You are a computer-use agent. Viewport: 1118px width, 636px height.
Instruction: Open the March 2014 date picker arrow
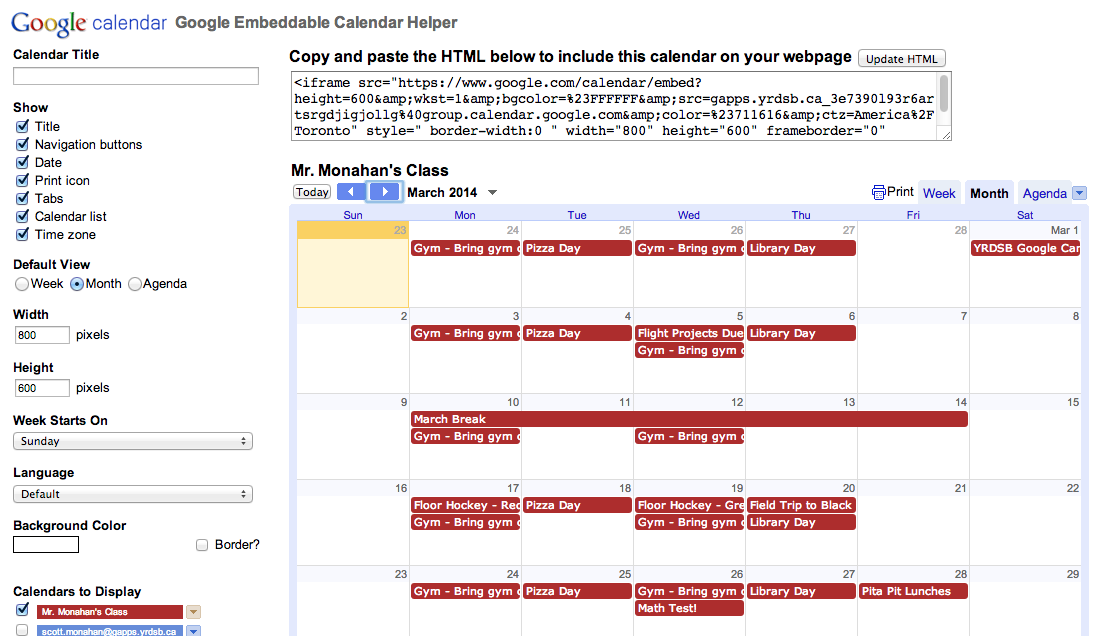(x=492, y=193)
